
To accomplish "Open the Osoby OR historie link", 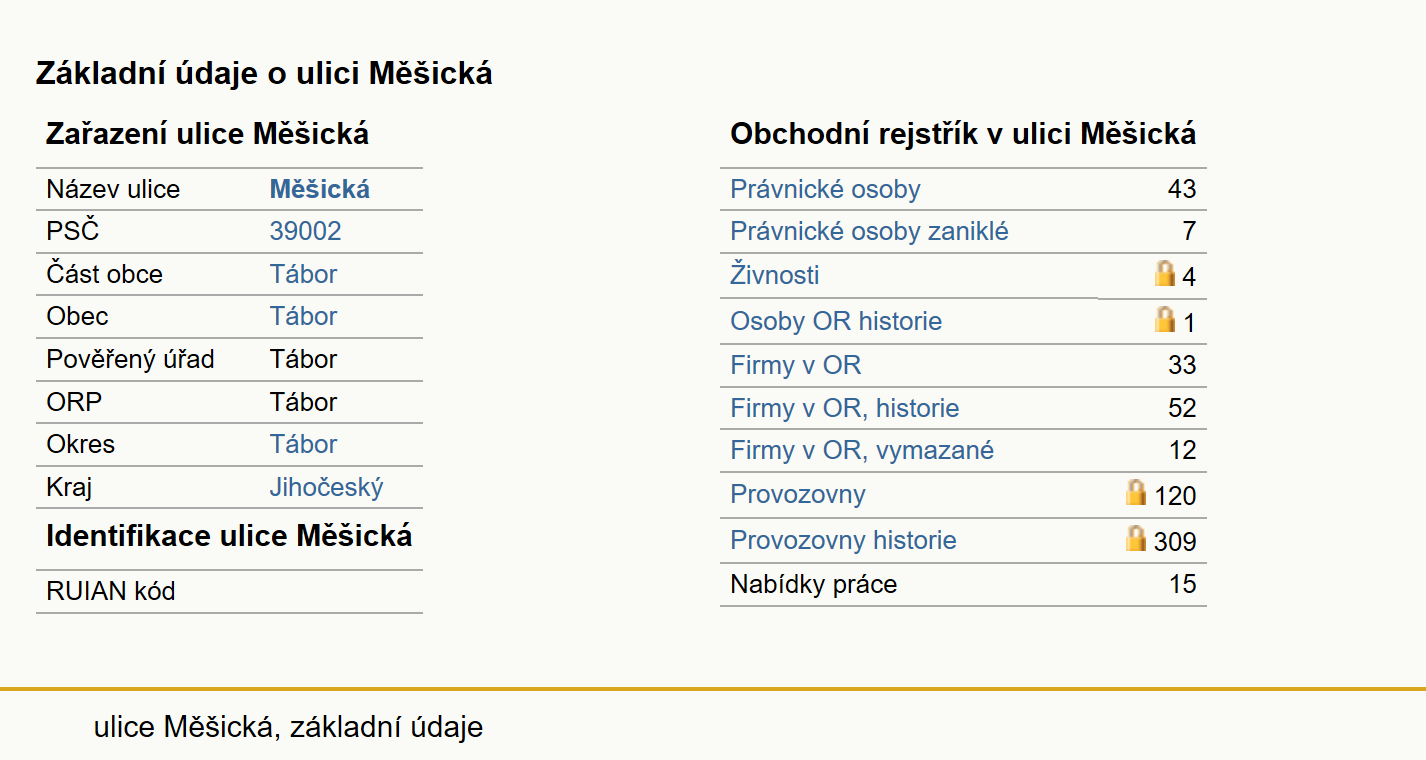I will click(x=836, y=321).
